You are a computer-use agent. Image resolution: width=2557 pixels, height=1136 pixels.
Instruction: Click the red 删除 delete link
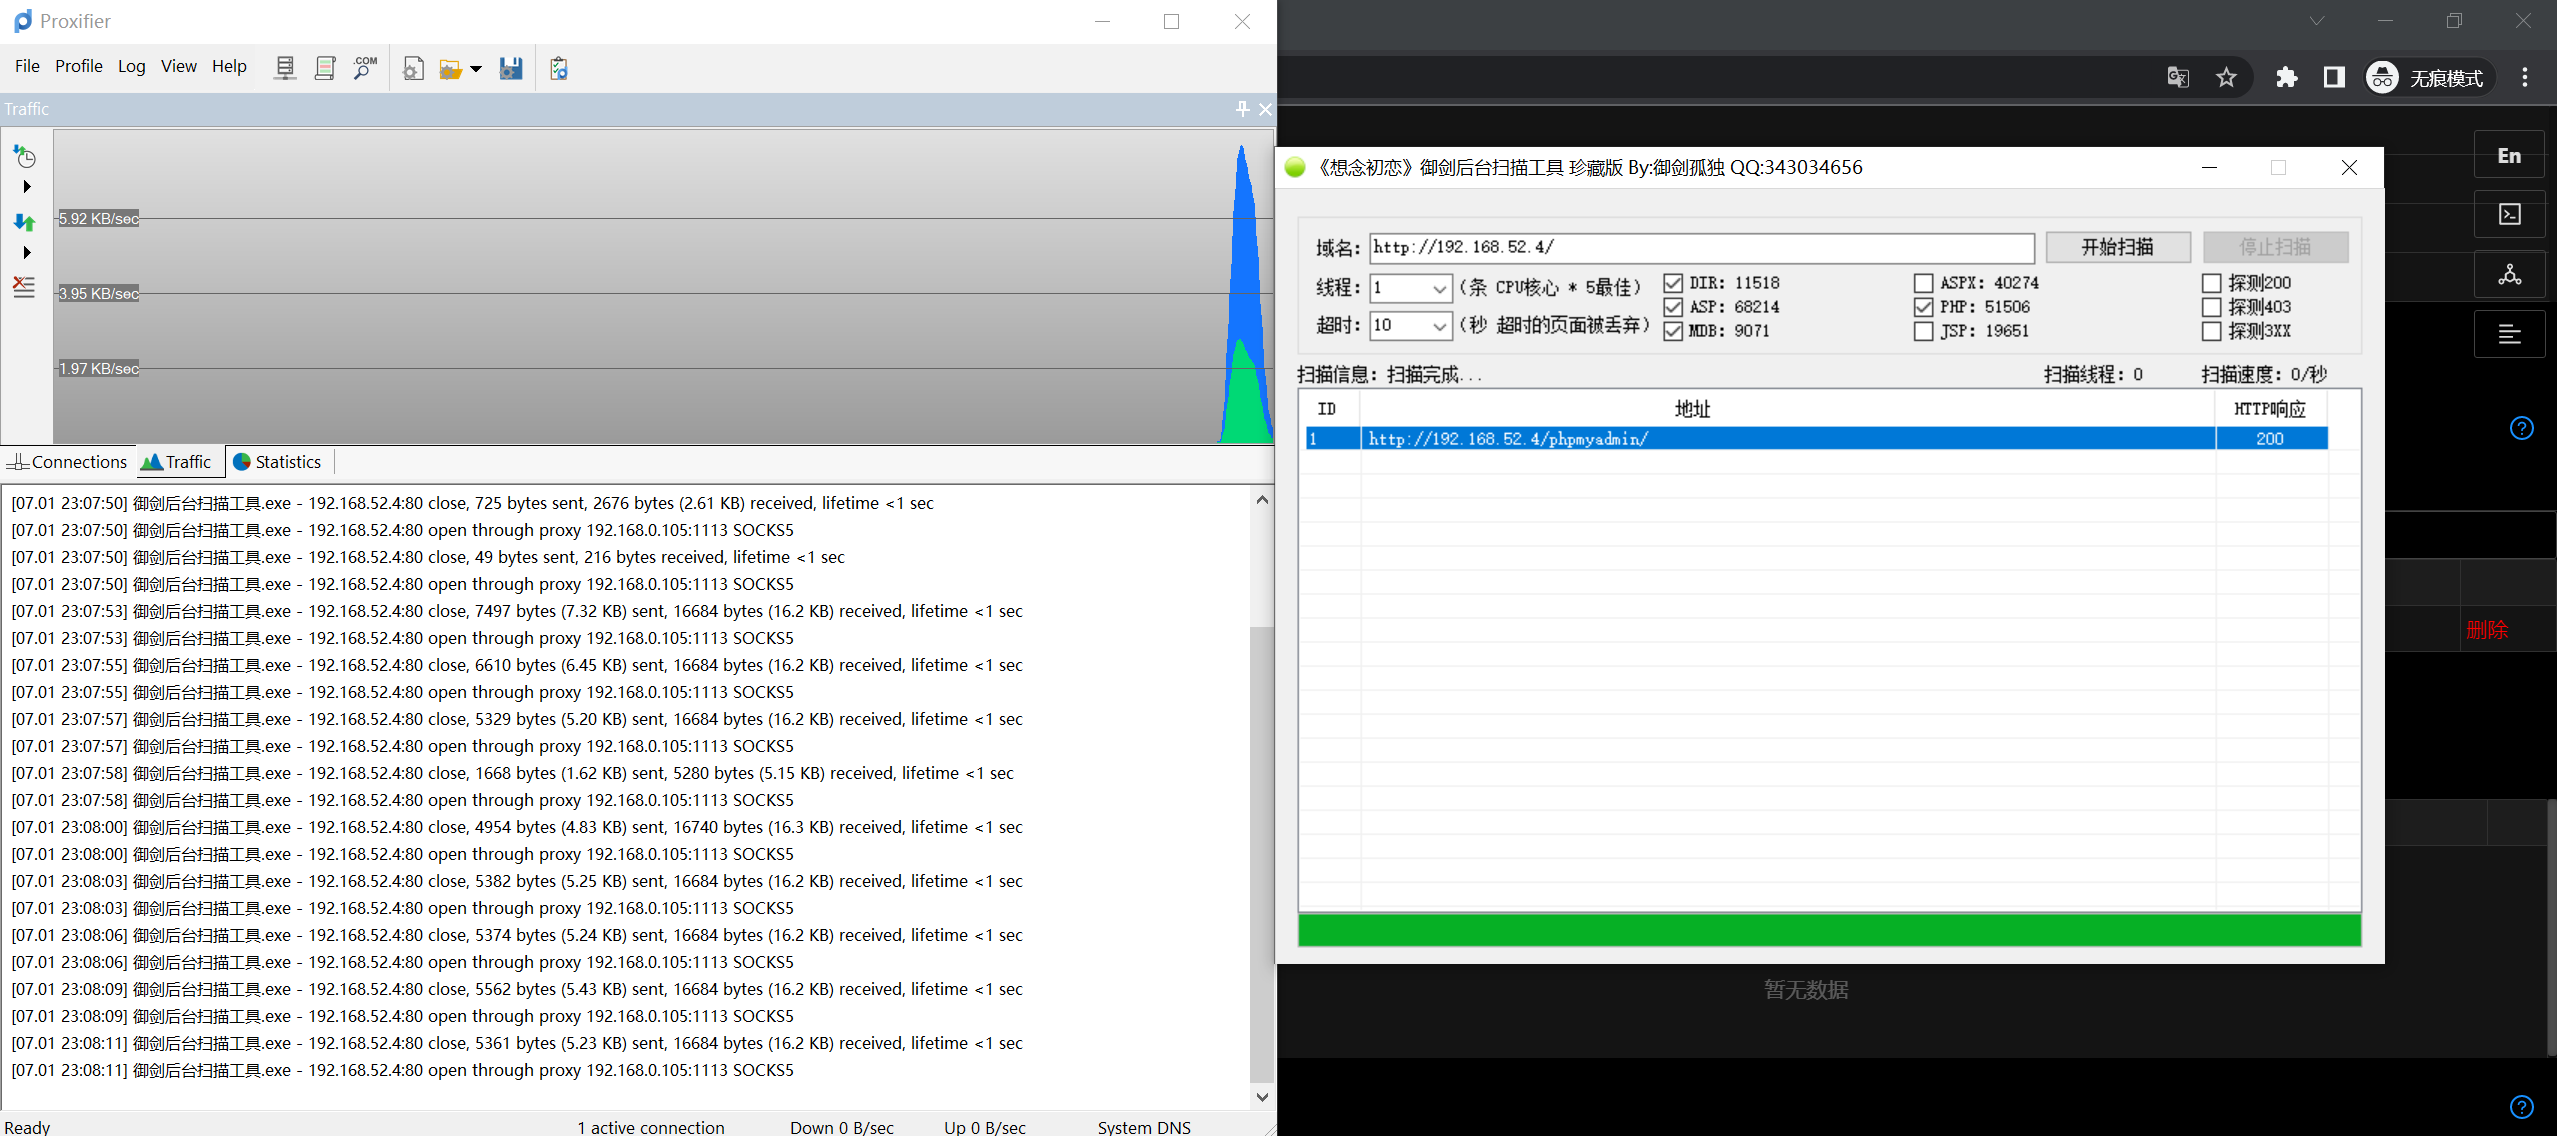coord(2487,630)
